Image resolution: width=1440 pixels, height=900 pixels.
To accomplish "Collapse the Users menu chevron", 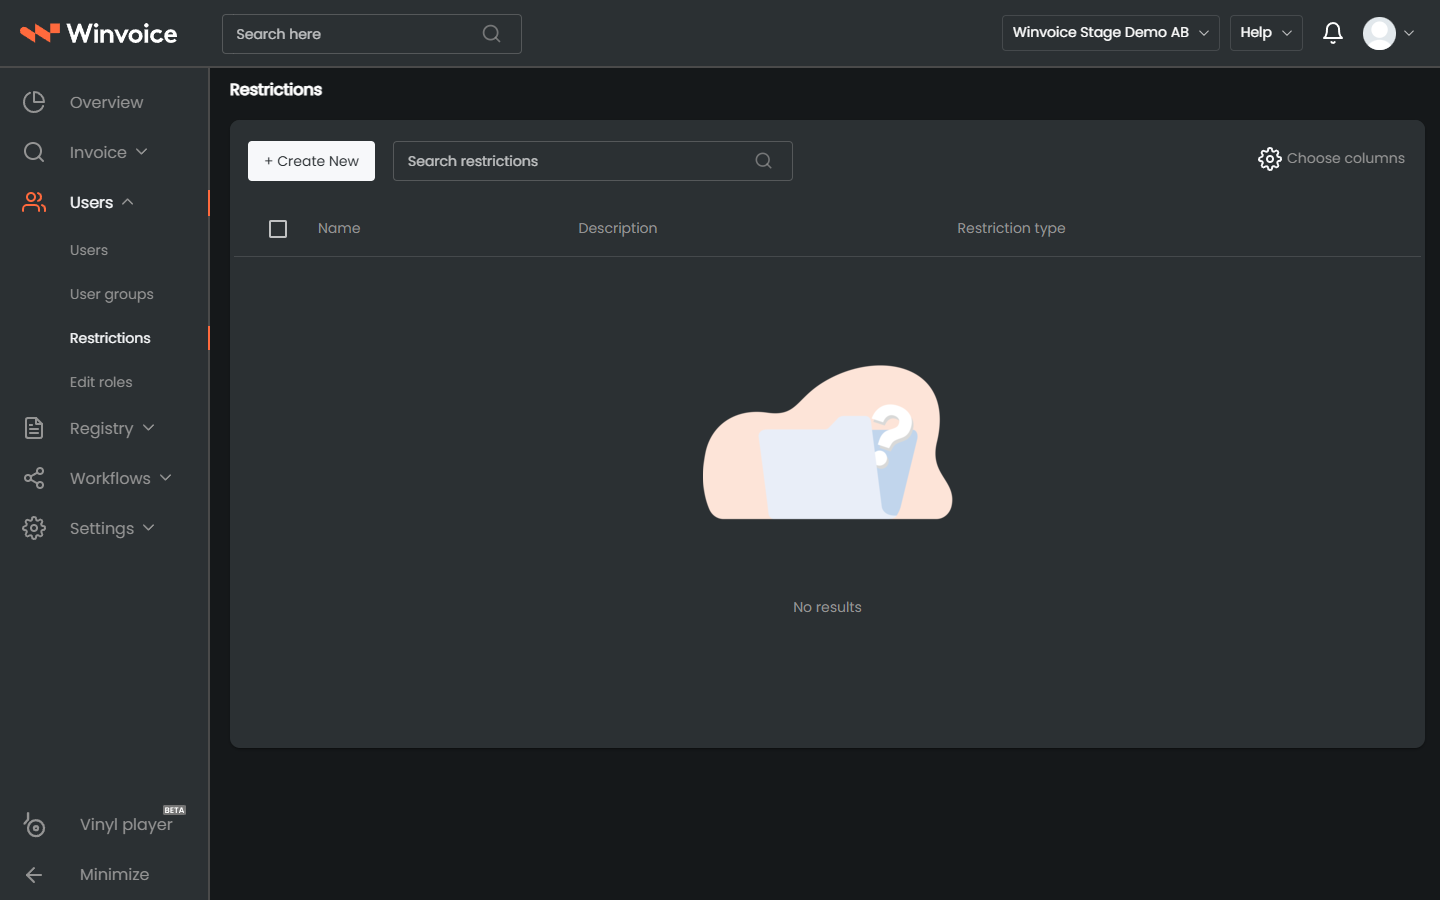I will 127,202.
